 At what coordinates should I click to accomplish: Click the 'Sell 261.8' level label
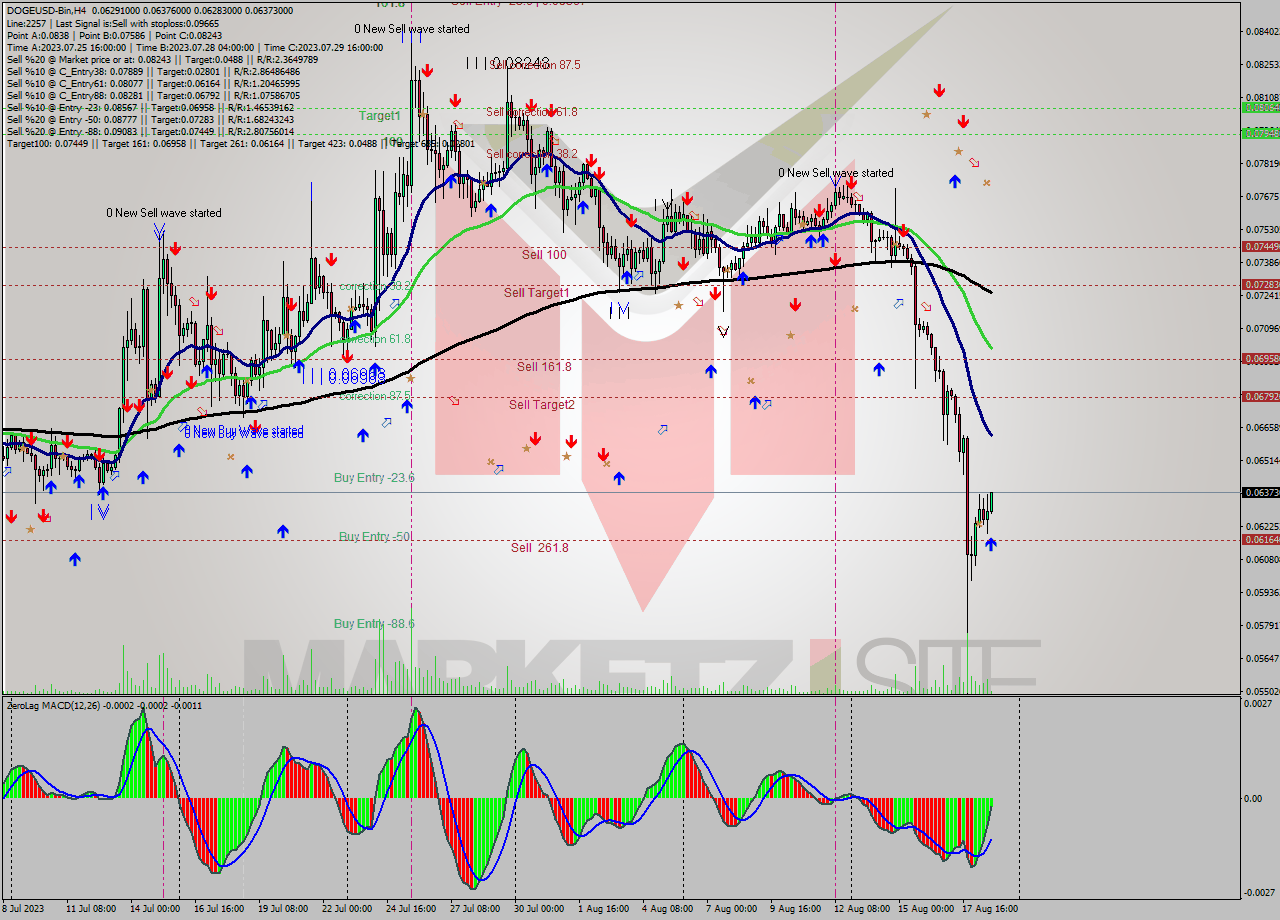pos(539,548)
